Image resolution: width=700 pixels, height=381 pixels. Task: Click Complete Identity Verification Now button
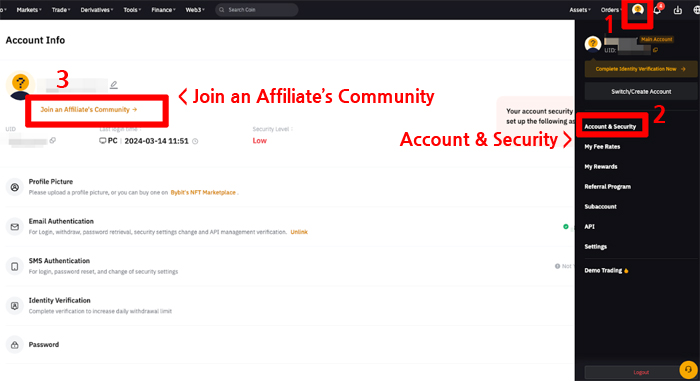coord(641,69)
